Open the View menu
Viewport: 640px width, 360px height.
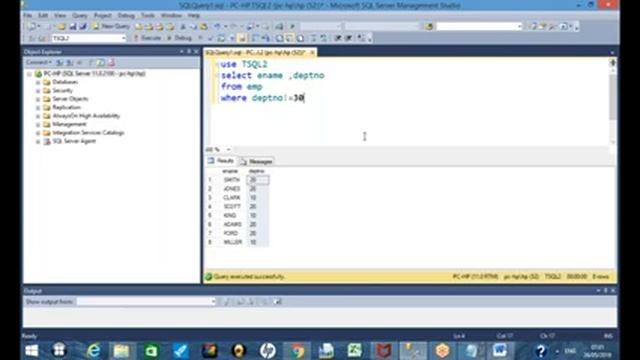tap(60, 16)
